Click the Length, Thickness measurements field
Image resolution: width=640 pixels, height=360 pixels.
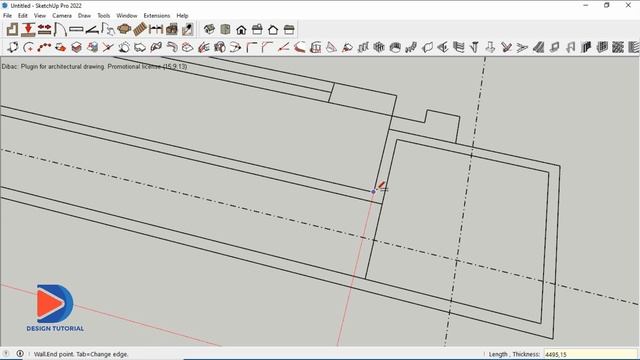click(591, 354)
